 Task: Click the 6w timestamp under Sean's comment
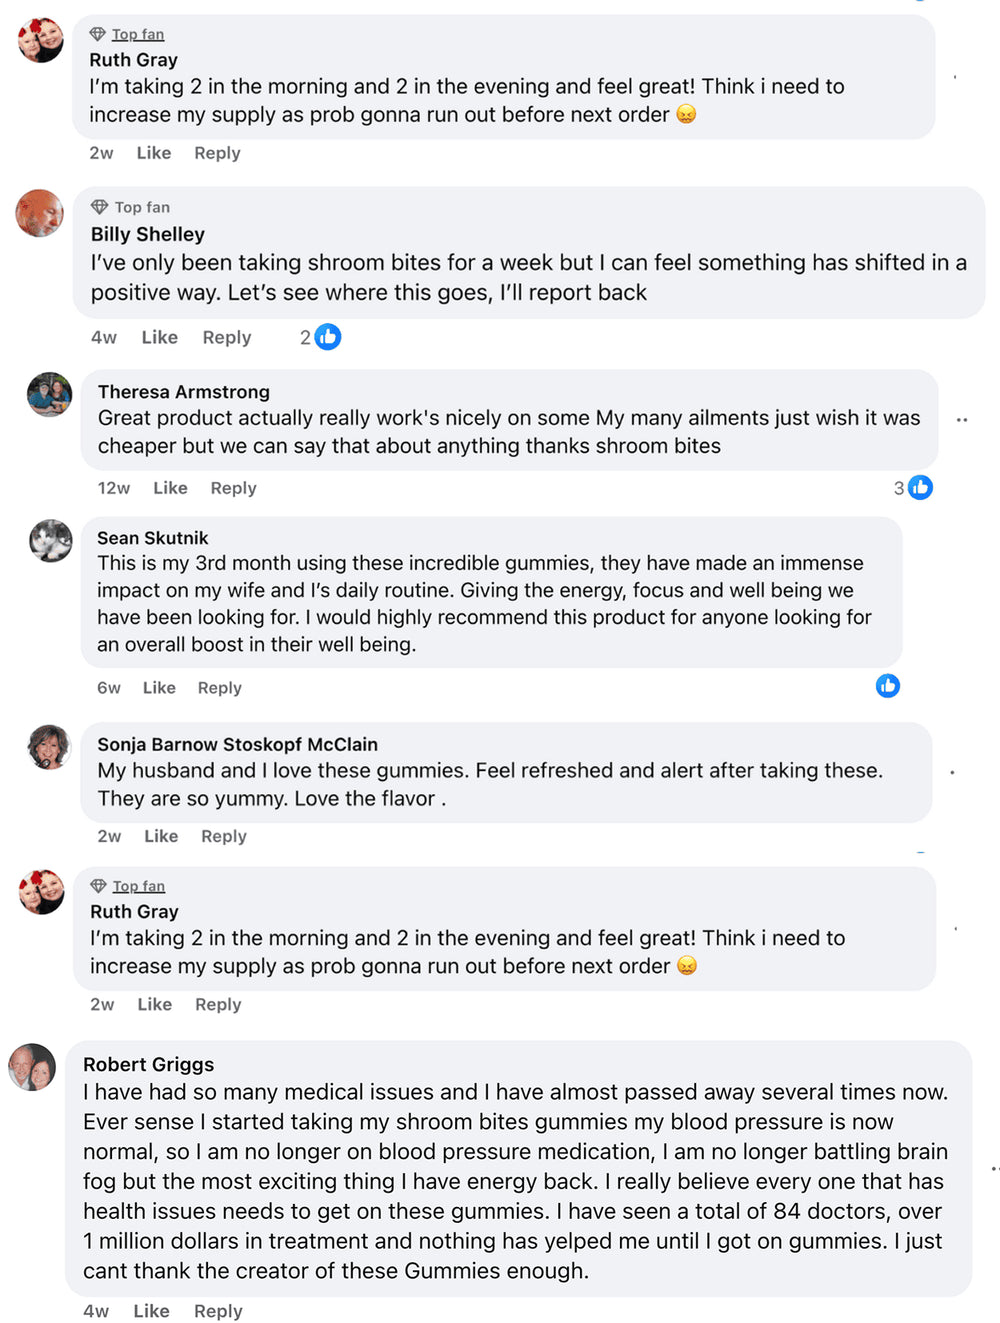108,688
